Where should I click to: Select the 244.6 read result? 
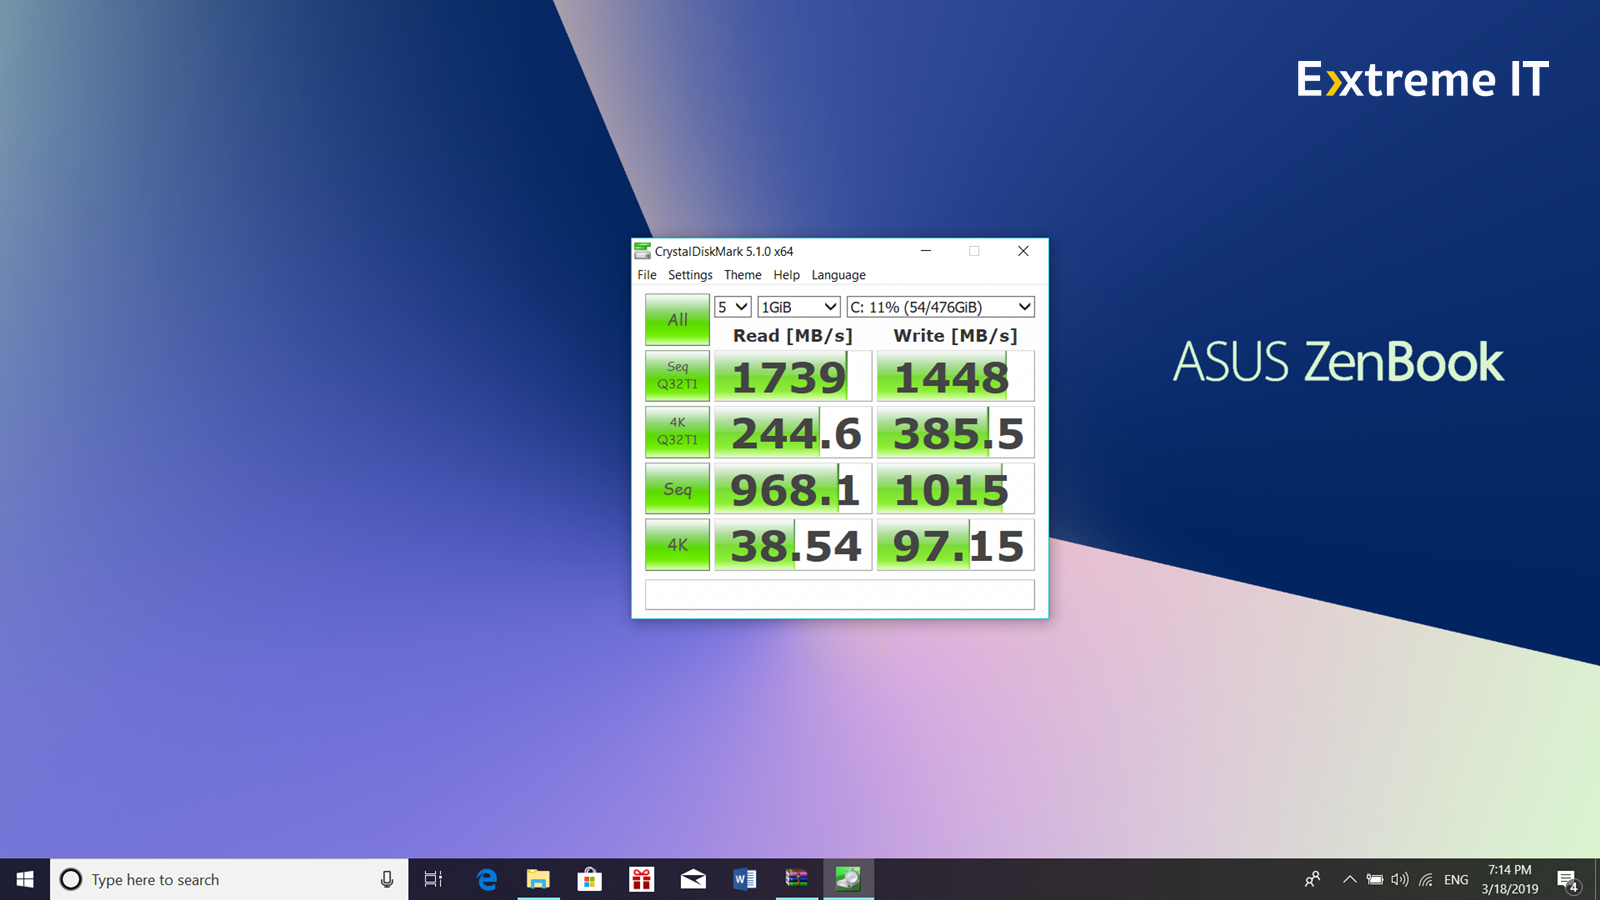793,432
